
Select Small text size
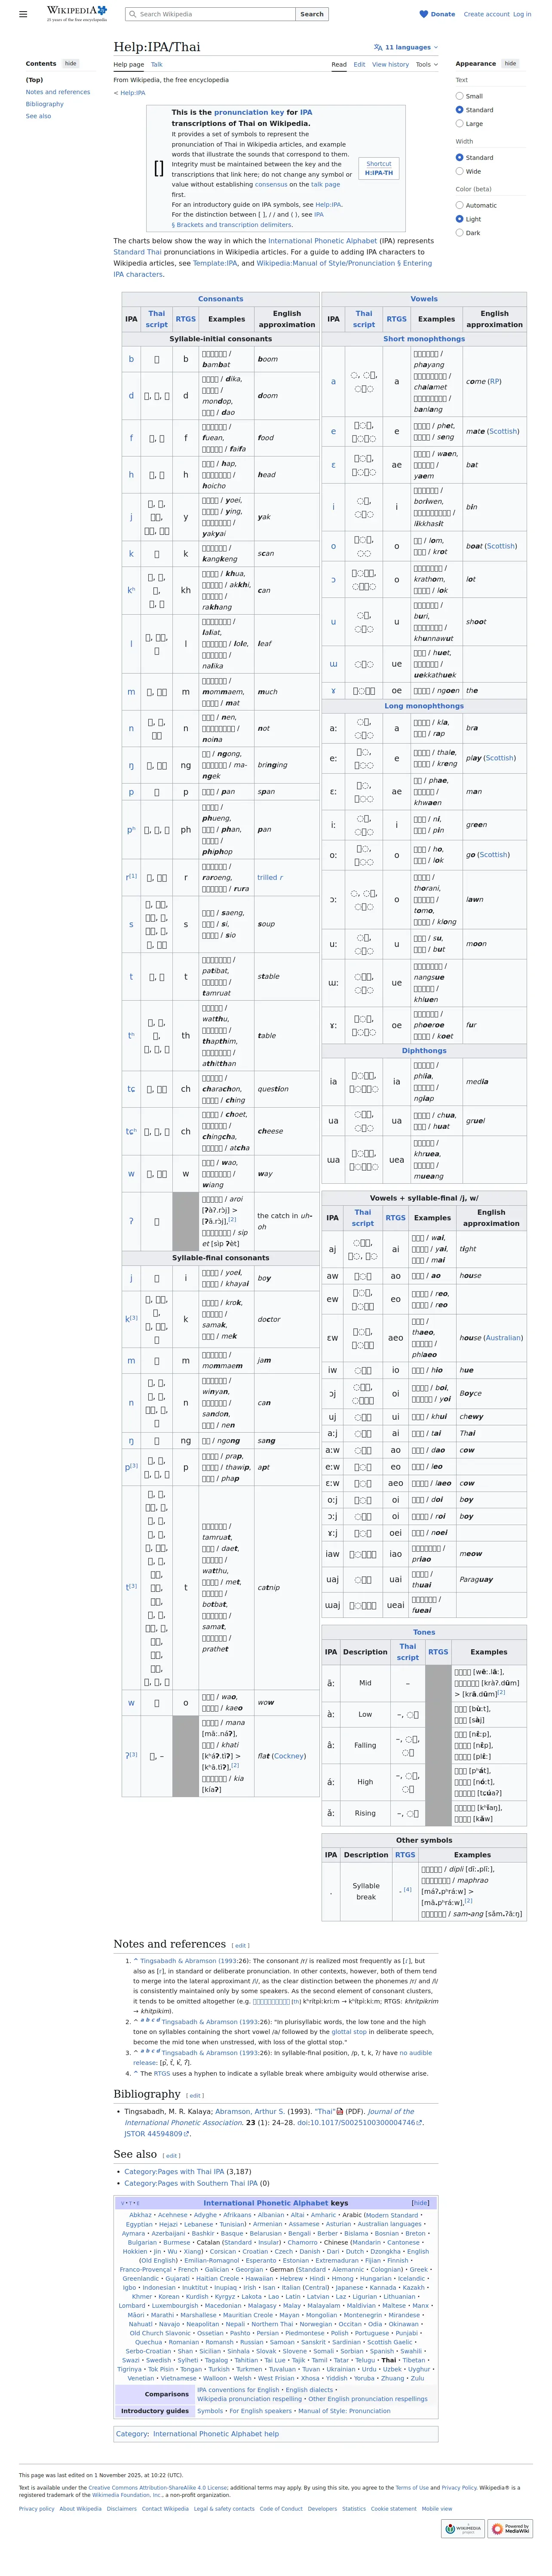point(459,96)
